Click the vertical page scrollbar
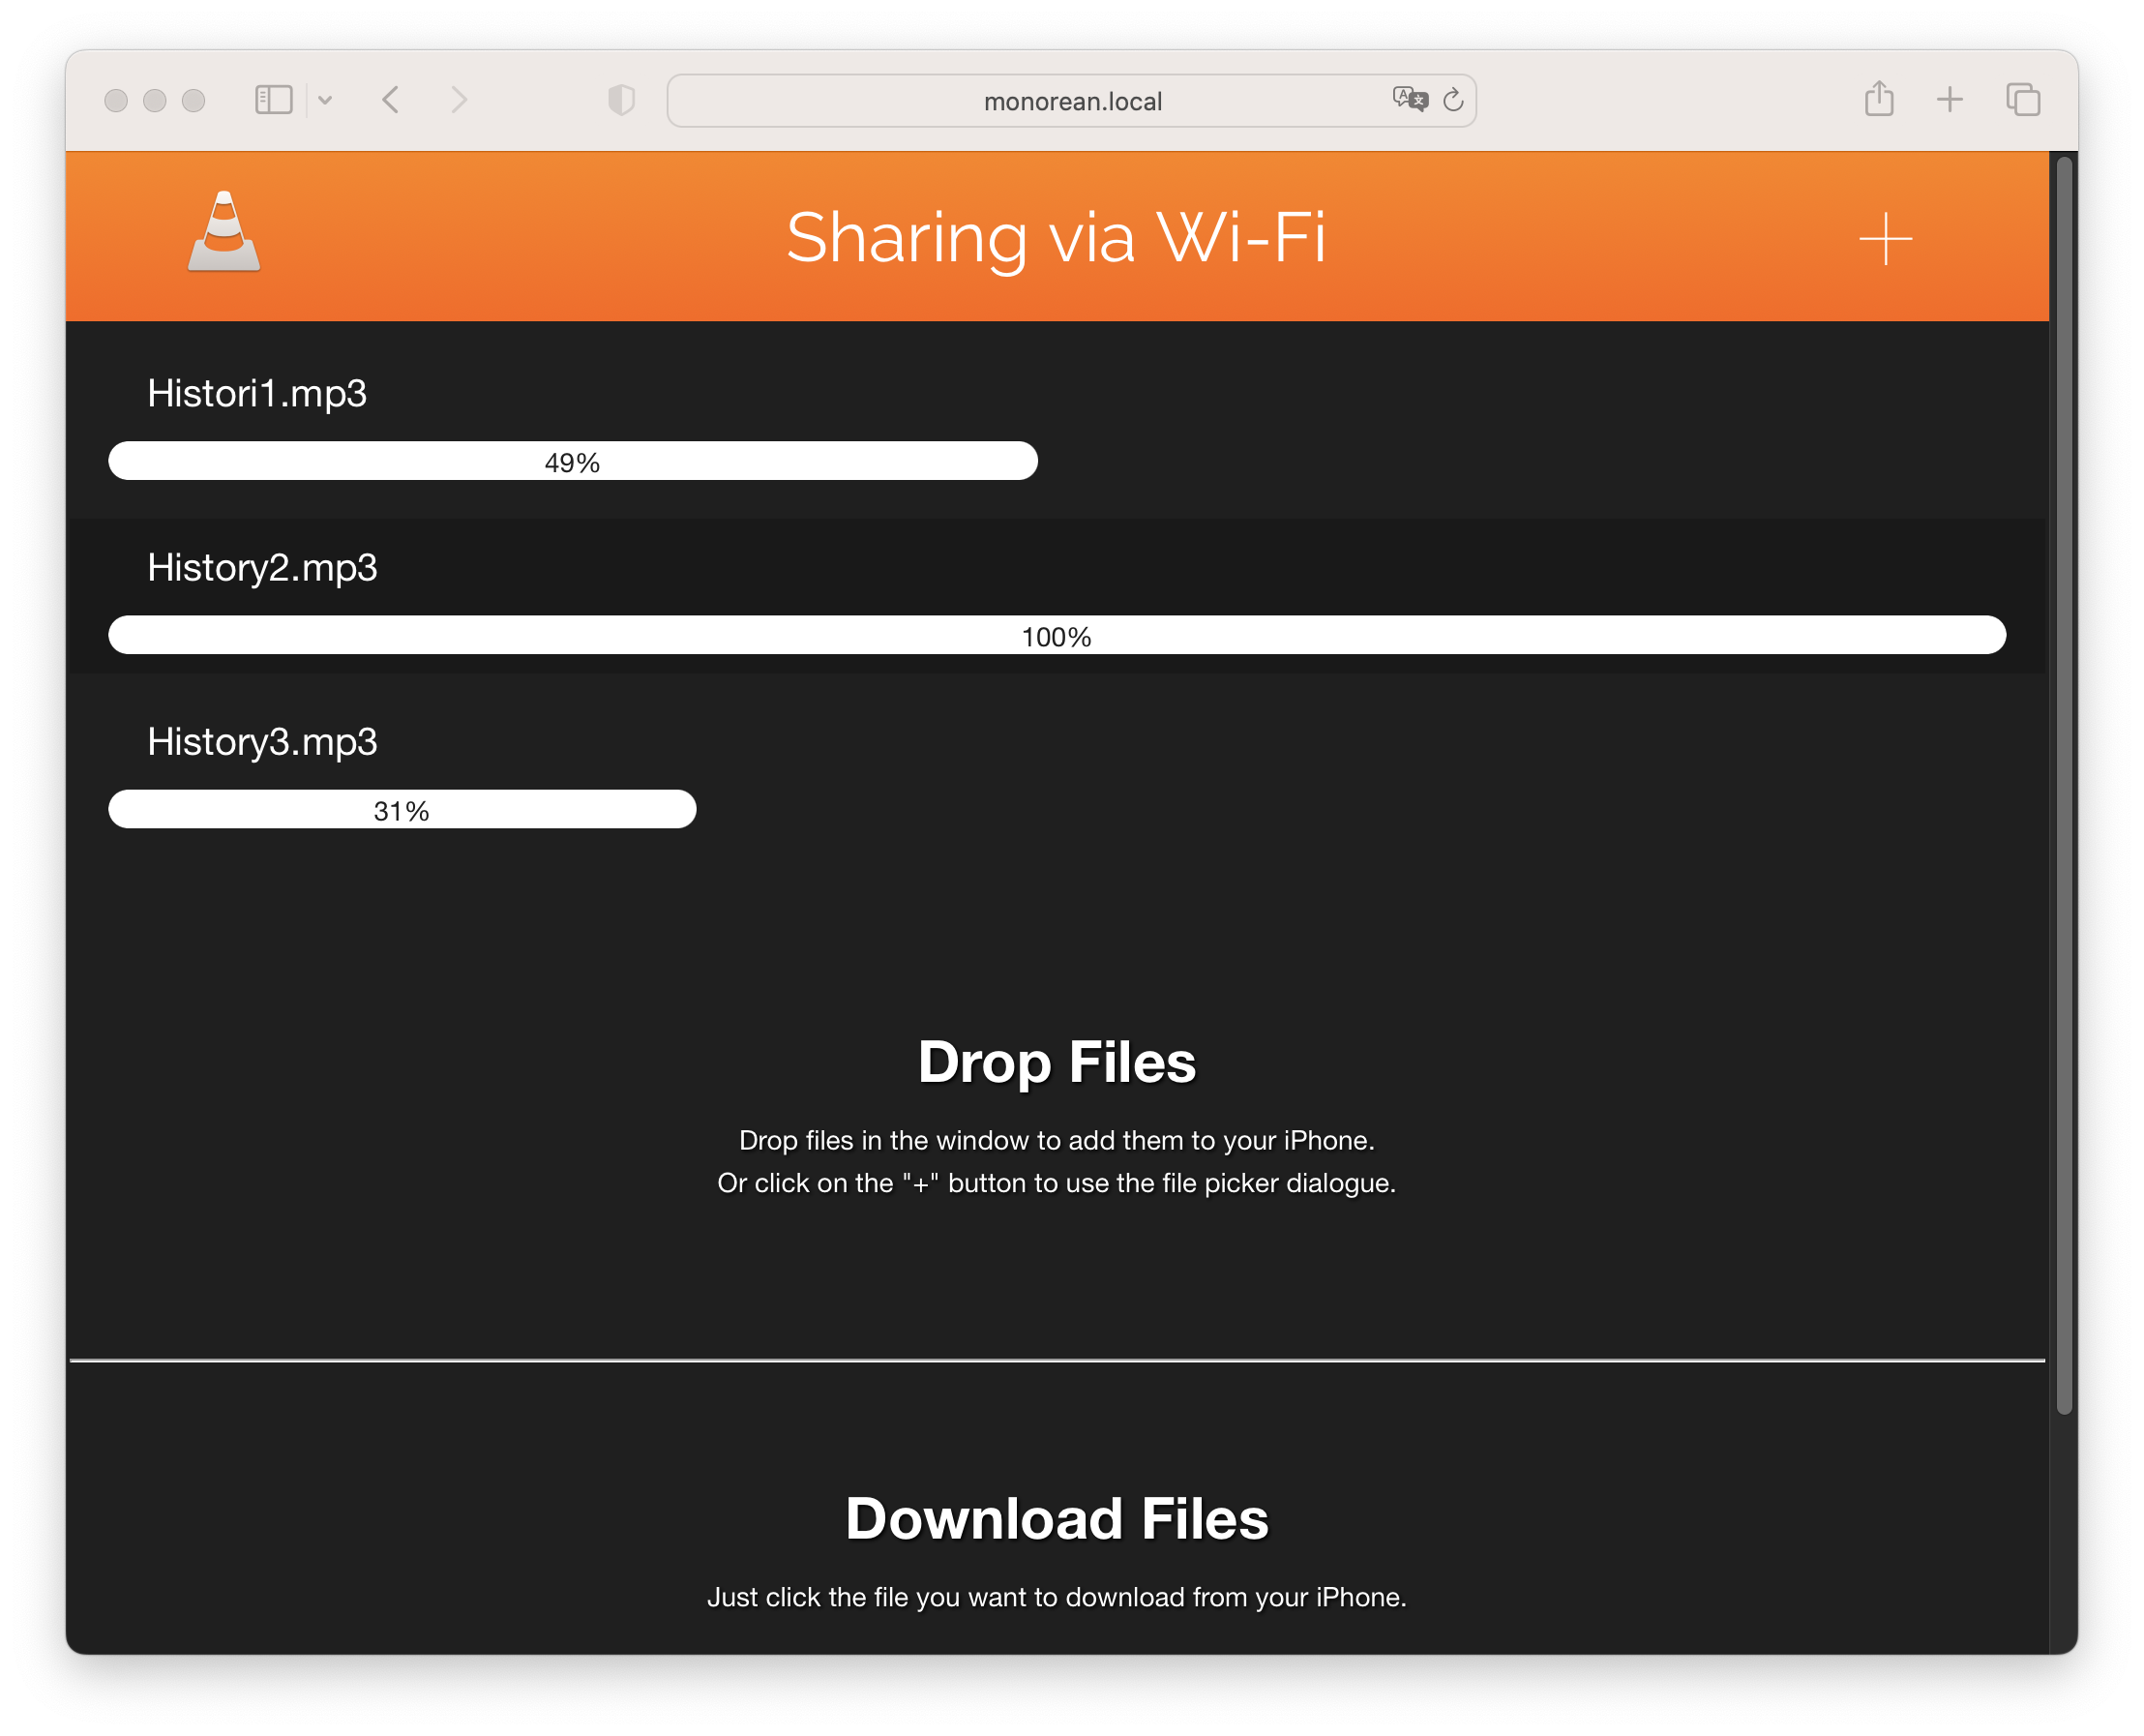This screenshot has height=1736, width=2144. tap(2063, 785)
